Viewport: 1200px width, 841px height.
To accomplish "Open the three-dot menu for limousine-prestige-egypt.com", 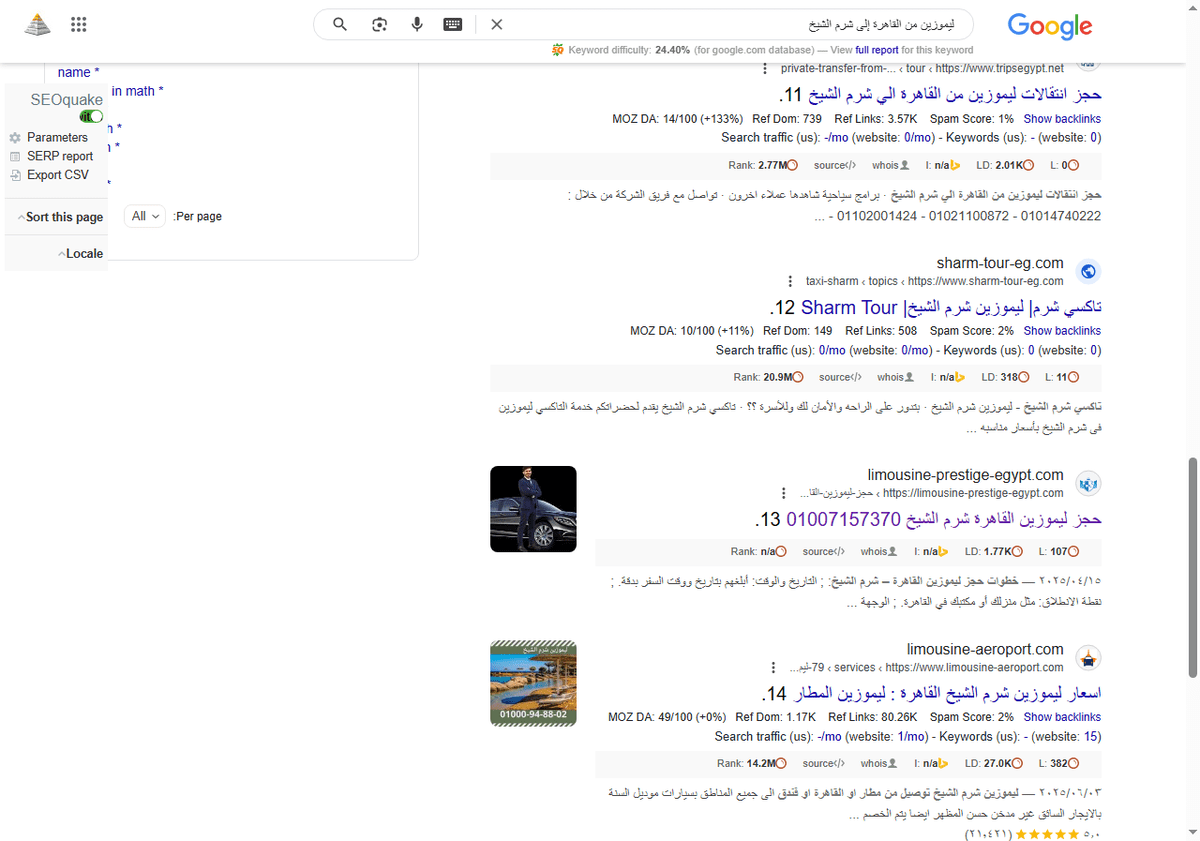I will click(x=783, y=492).
